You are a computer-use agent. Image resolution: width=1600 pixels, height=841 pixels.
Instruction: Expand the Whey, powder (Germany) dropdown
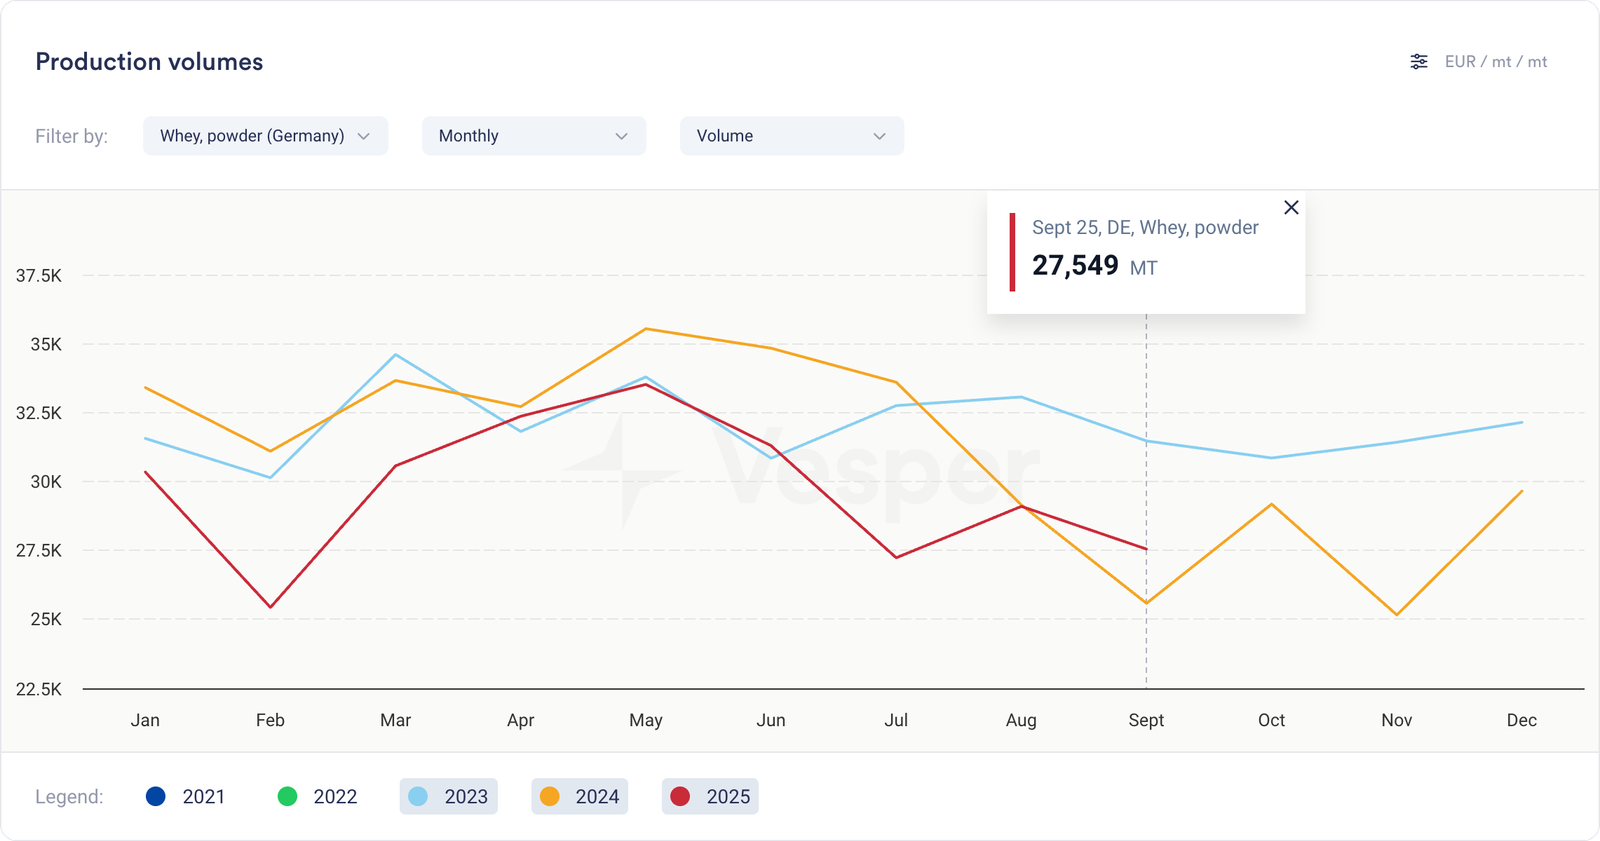tap(265, 136)
